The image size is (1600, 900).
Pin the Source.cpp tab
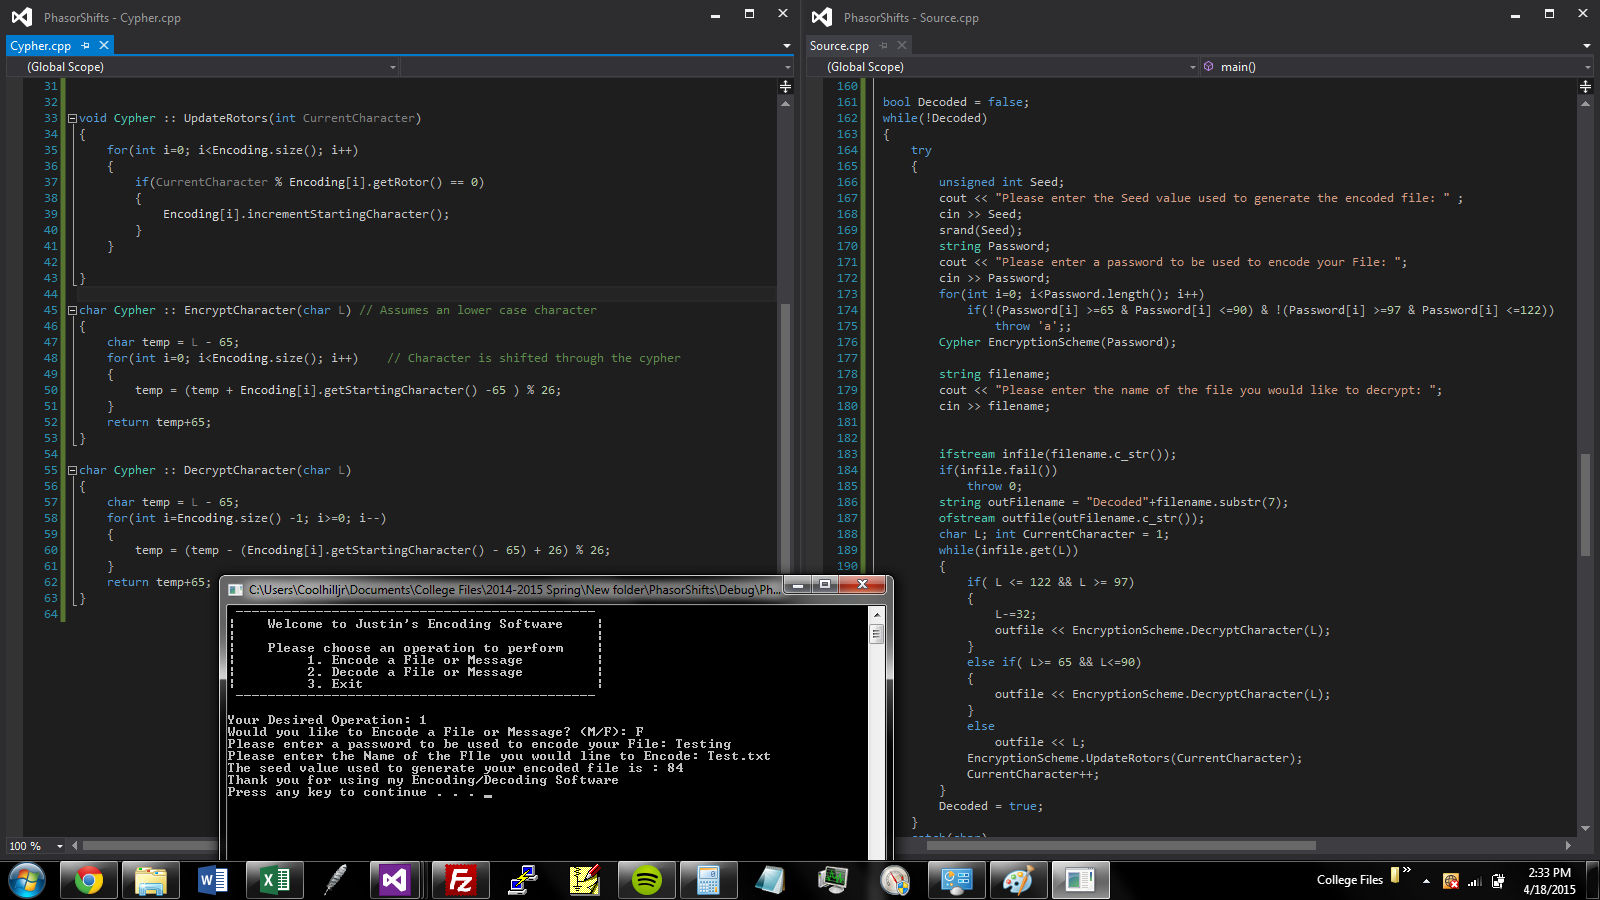883,46
